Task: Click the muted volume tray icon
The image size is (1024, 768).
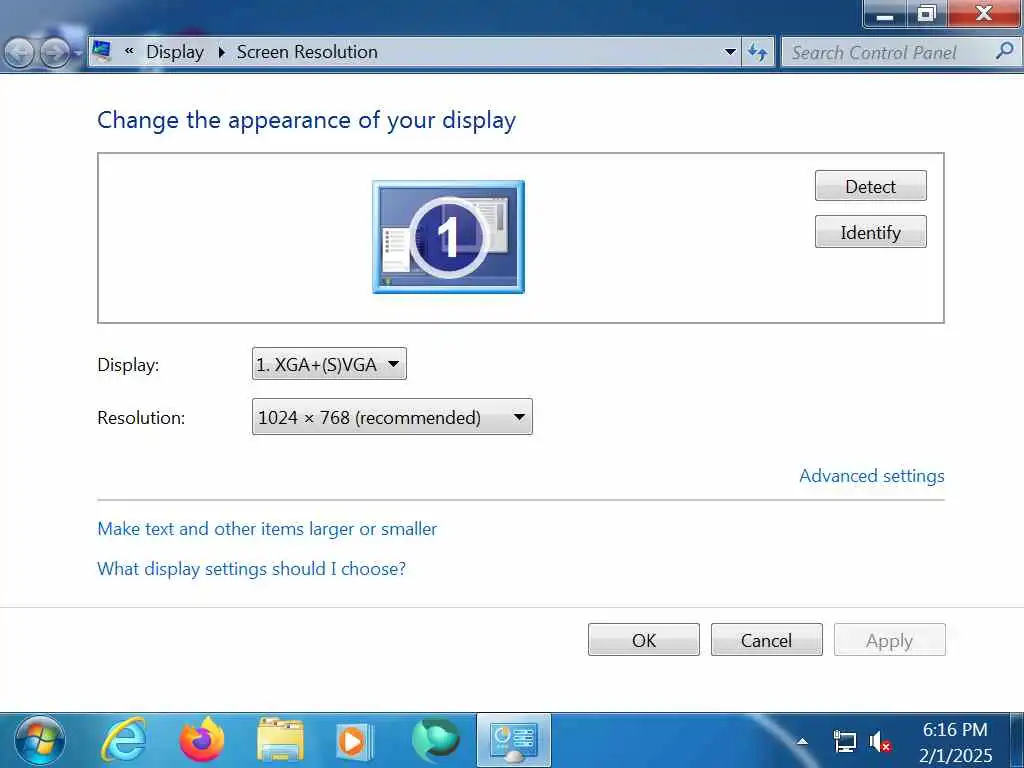Action: click(x=880, y=742)
